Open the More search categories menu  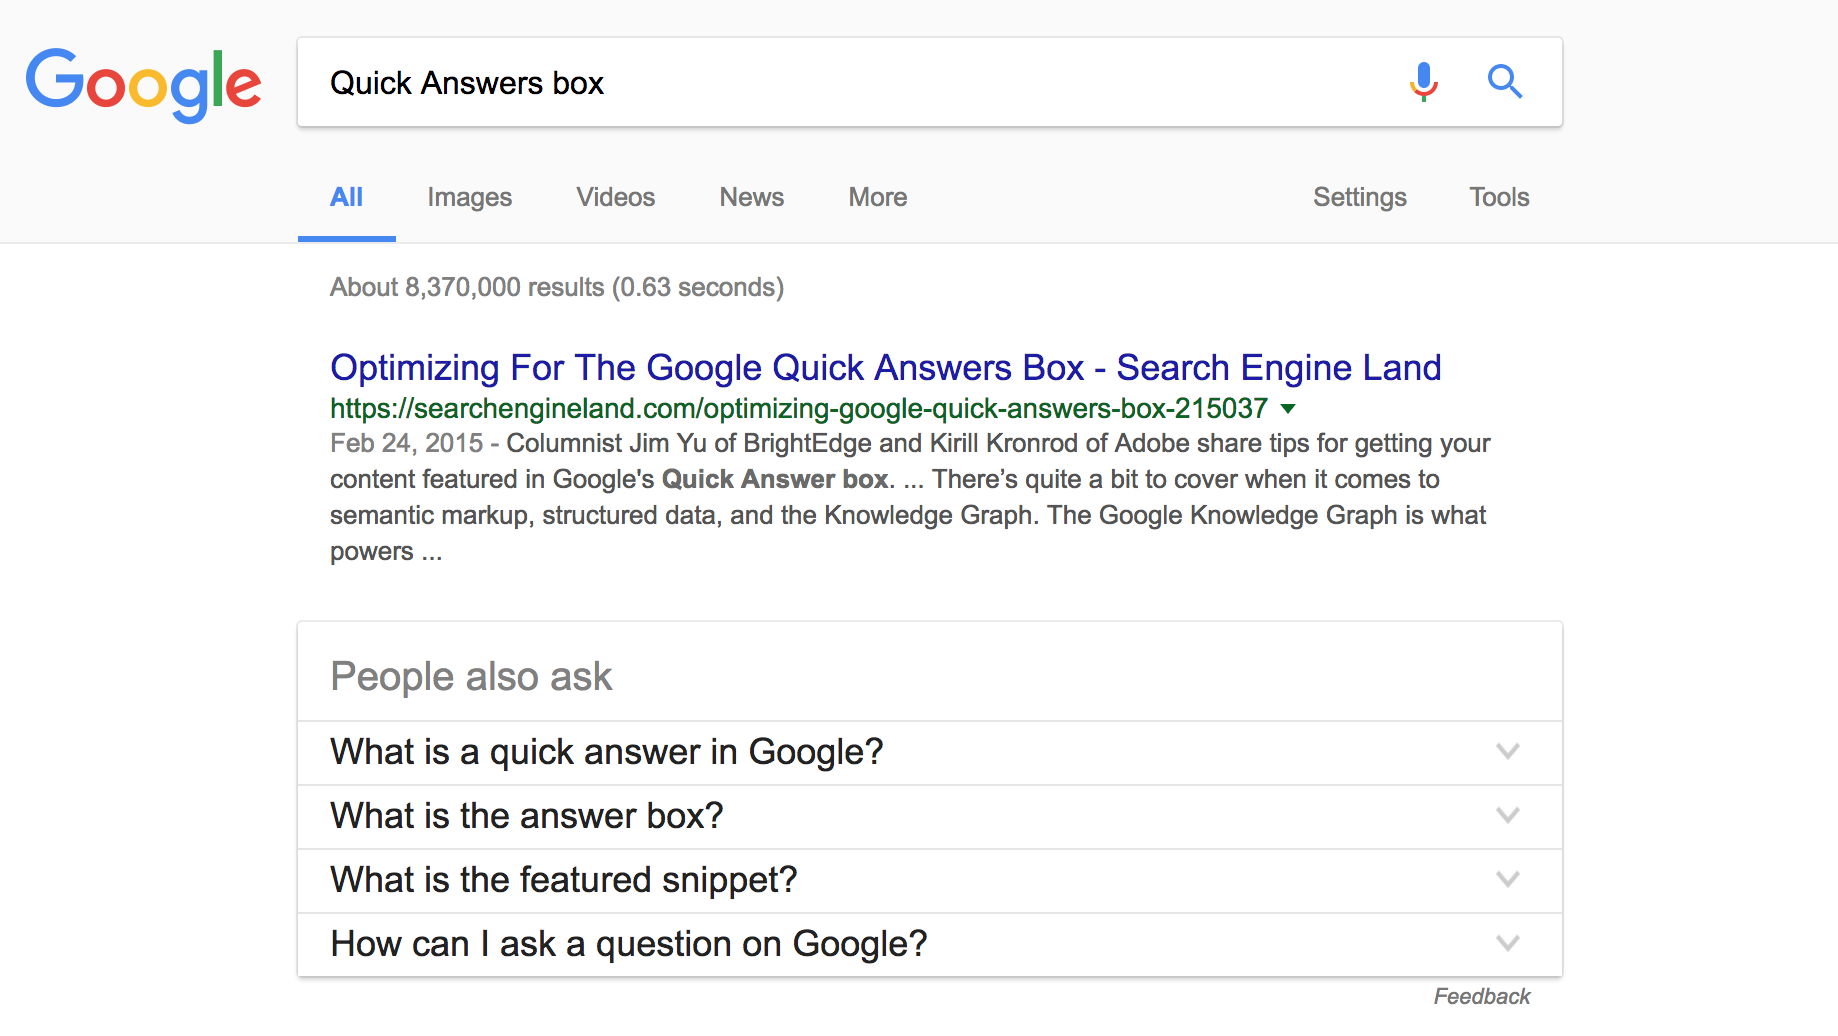coord(877,197)
